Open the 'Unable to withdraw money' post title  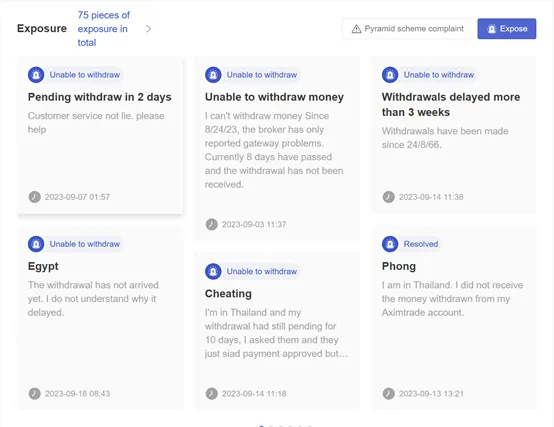point(274,97)
